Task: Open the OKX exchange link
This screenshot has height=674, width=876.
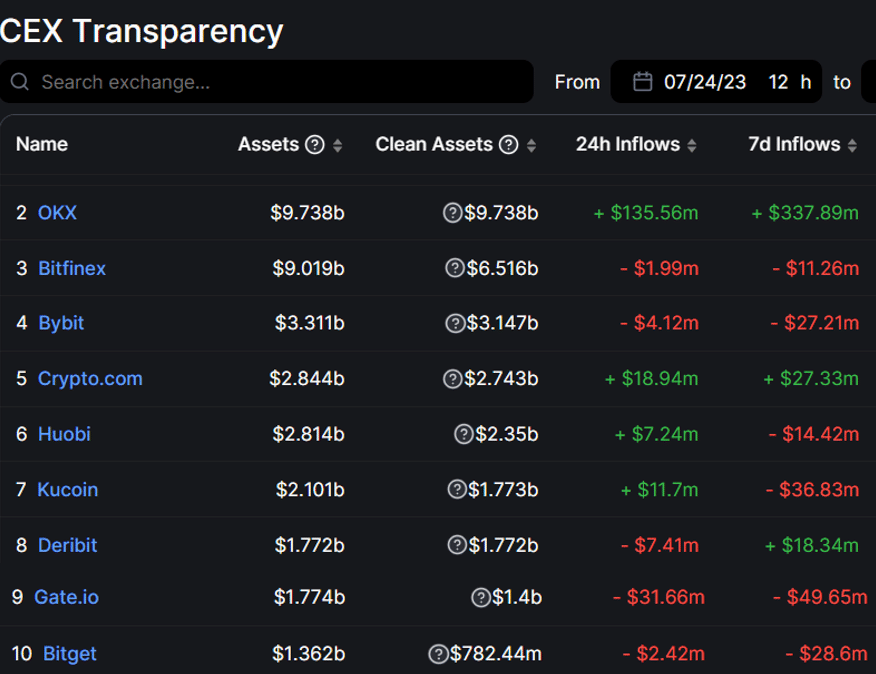Action: pos(57,213)
